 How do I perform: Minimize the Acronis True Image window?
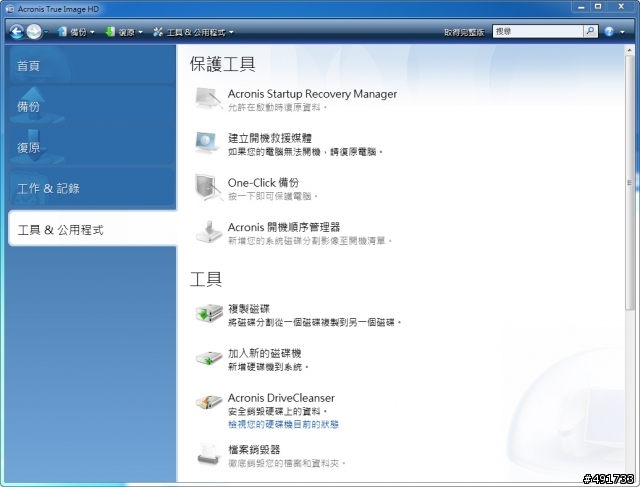pyautogui.click(x=581, y=7)
